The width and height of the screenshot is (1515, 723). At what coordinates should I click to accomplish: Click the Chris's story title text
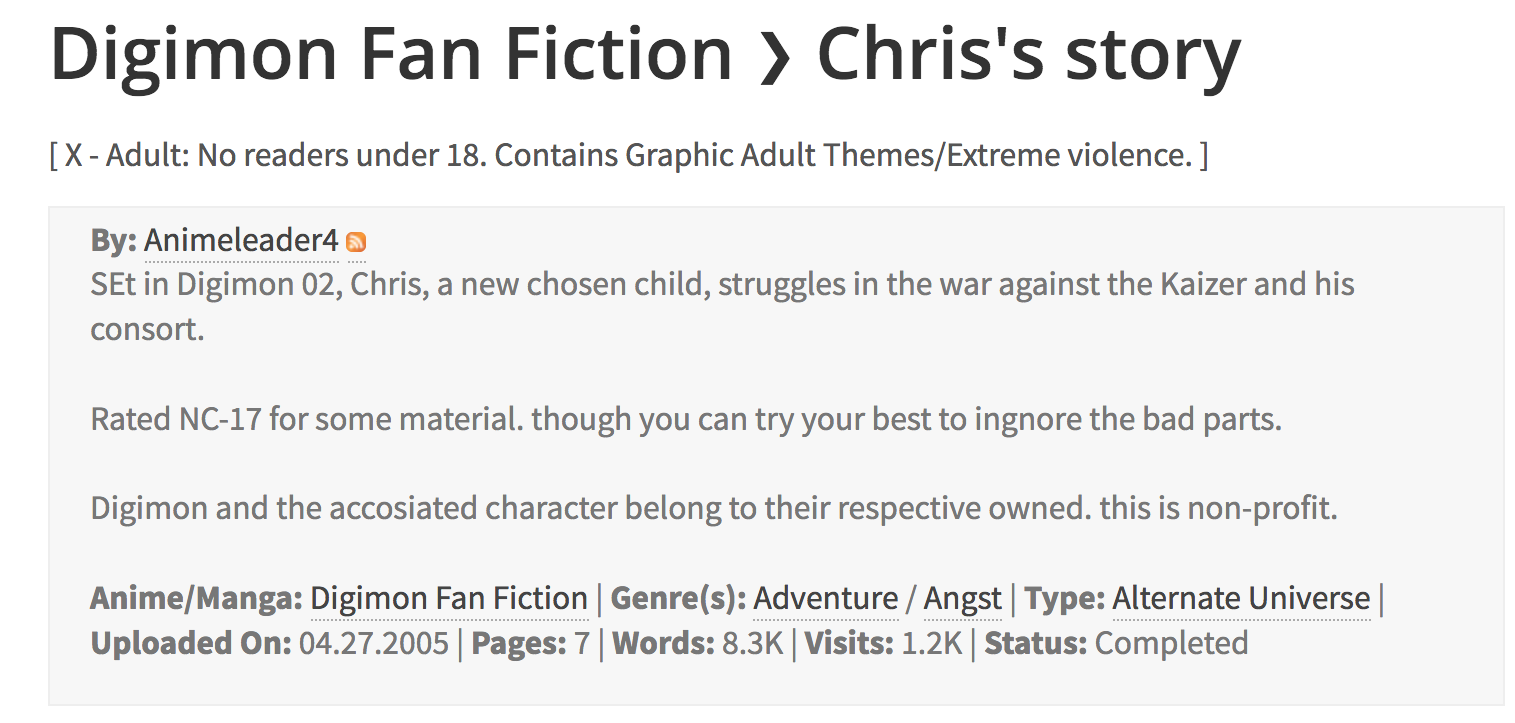coord(1029,54)
